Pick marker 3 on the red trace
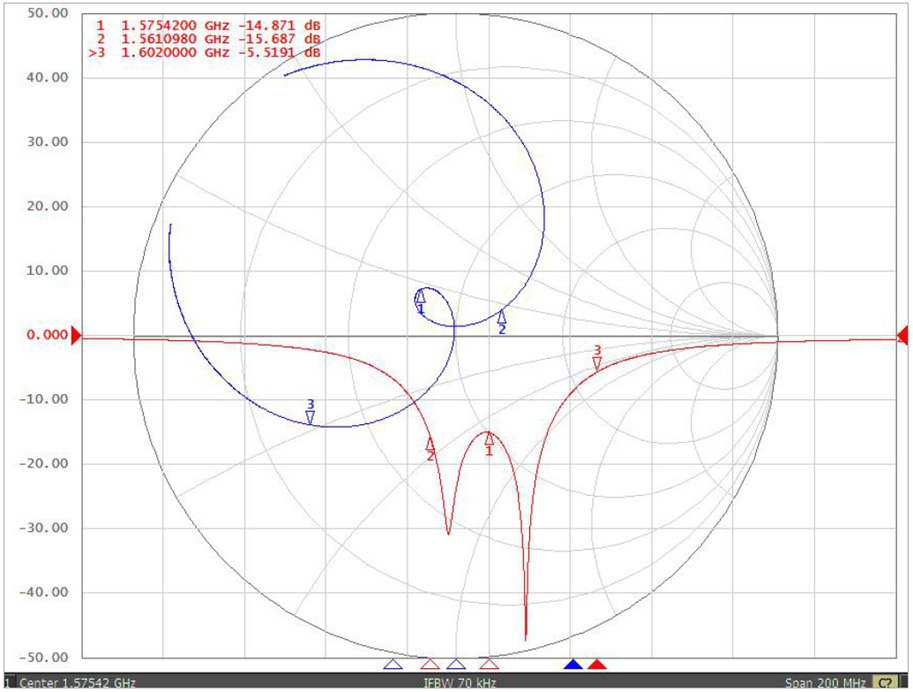The height and width of the screenshot is (692, 913). [x=597, y=363]
